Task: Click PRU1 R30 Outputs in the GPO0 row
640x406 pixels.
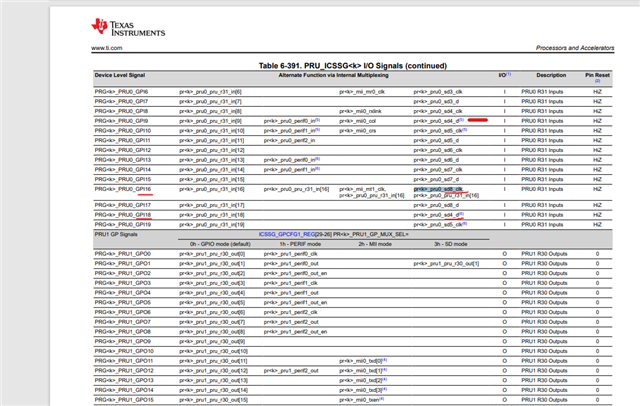Action: click(544, 254)
